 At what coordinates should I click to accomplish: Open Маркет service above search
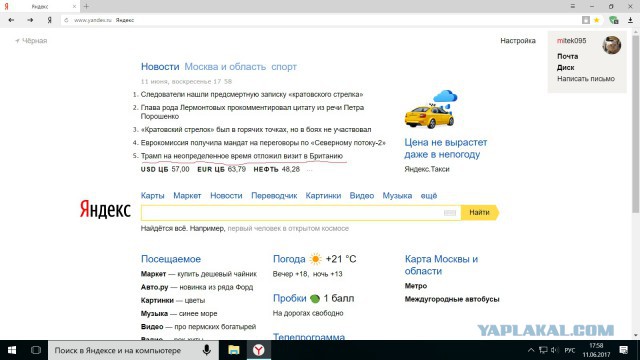pos(187,196)
